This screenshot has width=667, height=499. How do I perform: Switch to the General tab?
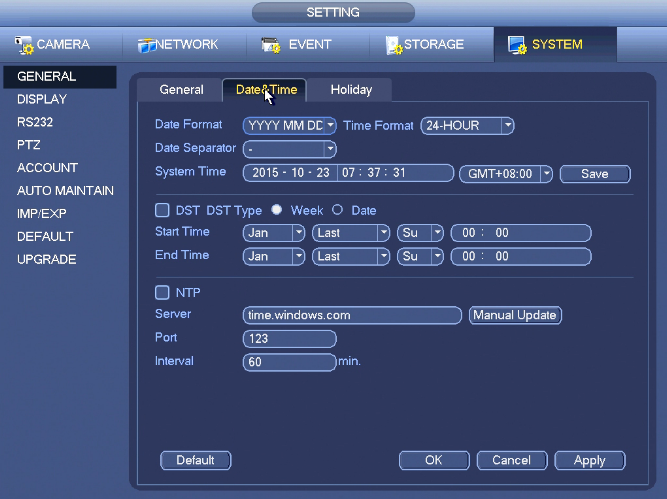pyautogui.click(x=181, y=90)
